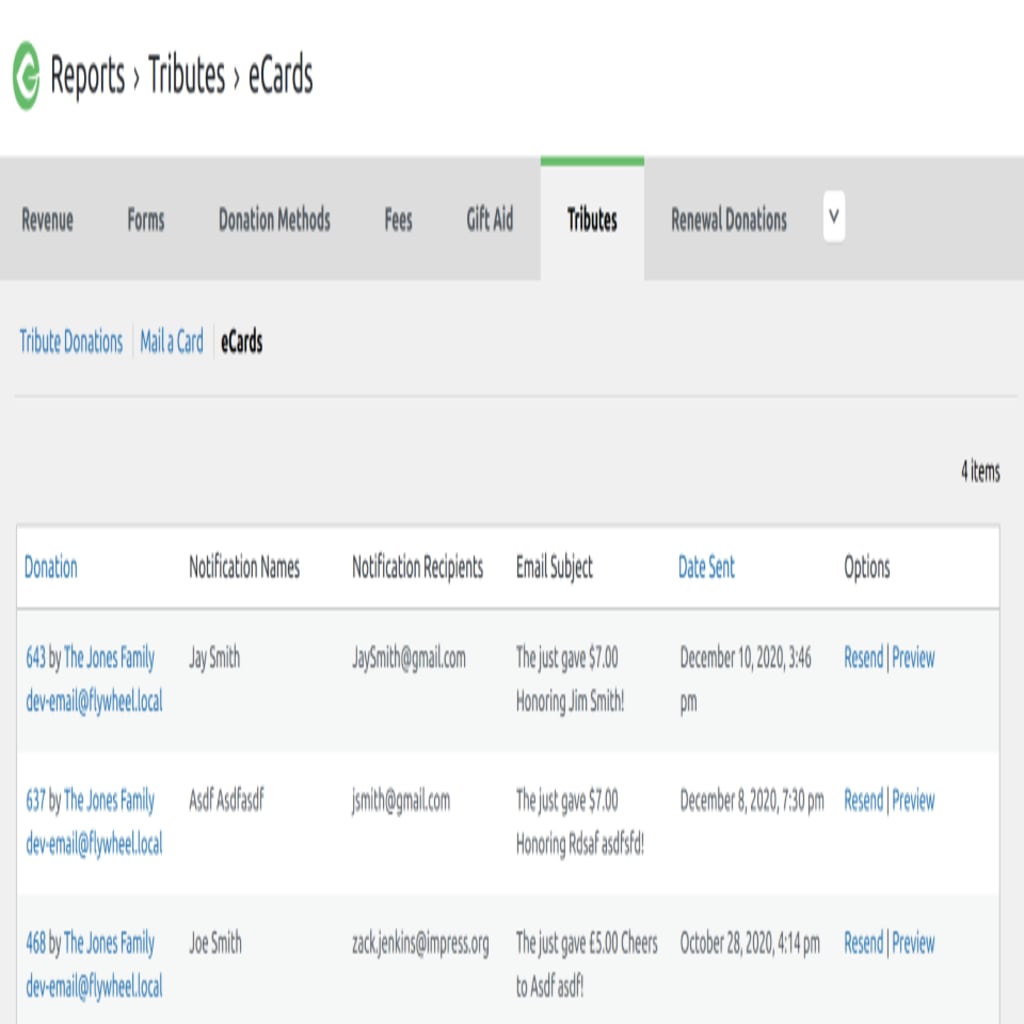
Task: Open the Renewal Donations tab
Action: pos(729,219)
